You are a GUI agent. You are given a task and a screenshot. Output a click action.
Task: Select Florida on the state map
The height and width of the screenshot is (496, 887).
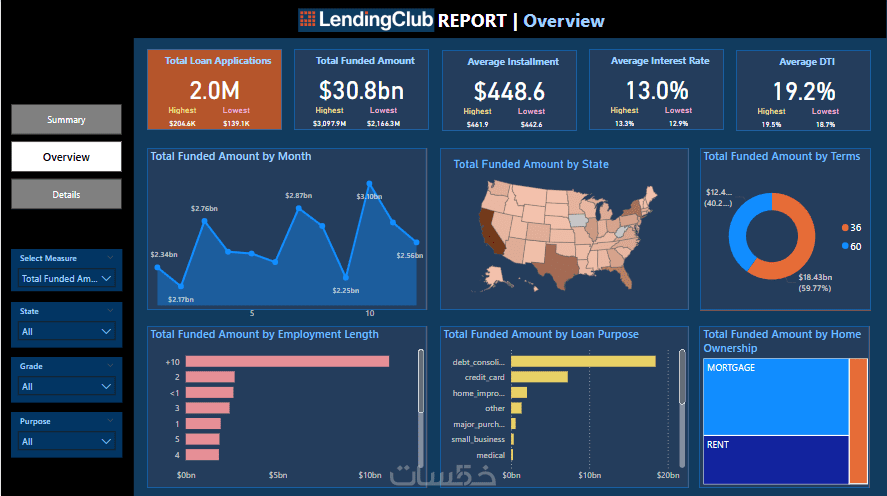click(625, 277)
